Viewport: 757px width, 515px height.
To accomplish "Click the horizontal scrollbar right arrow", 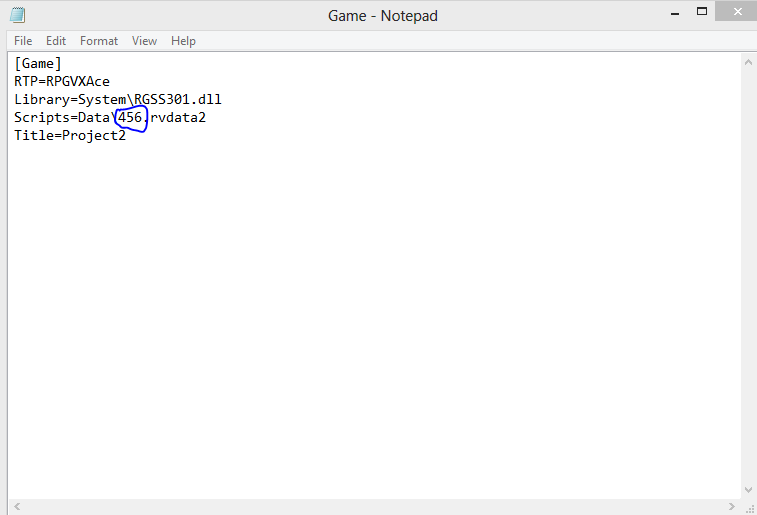I will 732,506.
